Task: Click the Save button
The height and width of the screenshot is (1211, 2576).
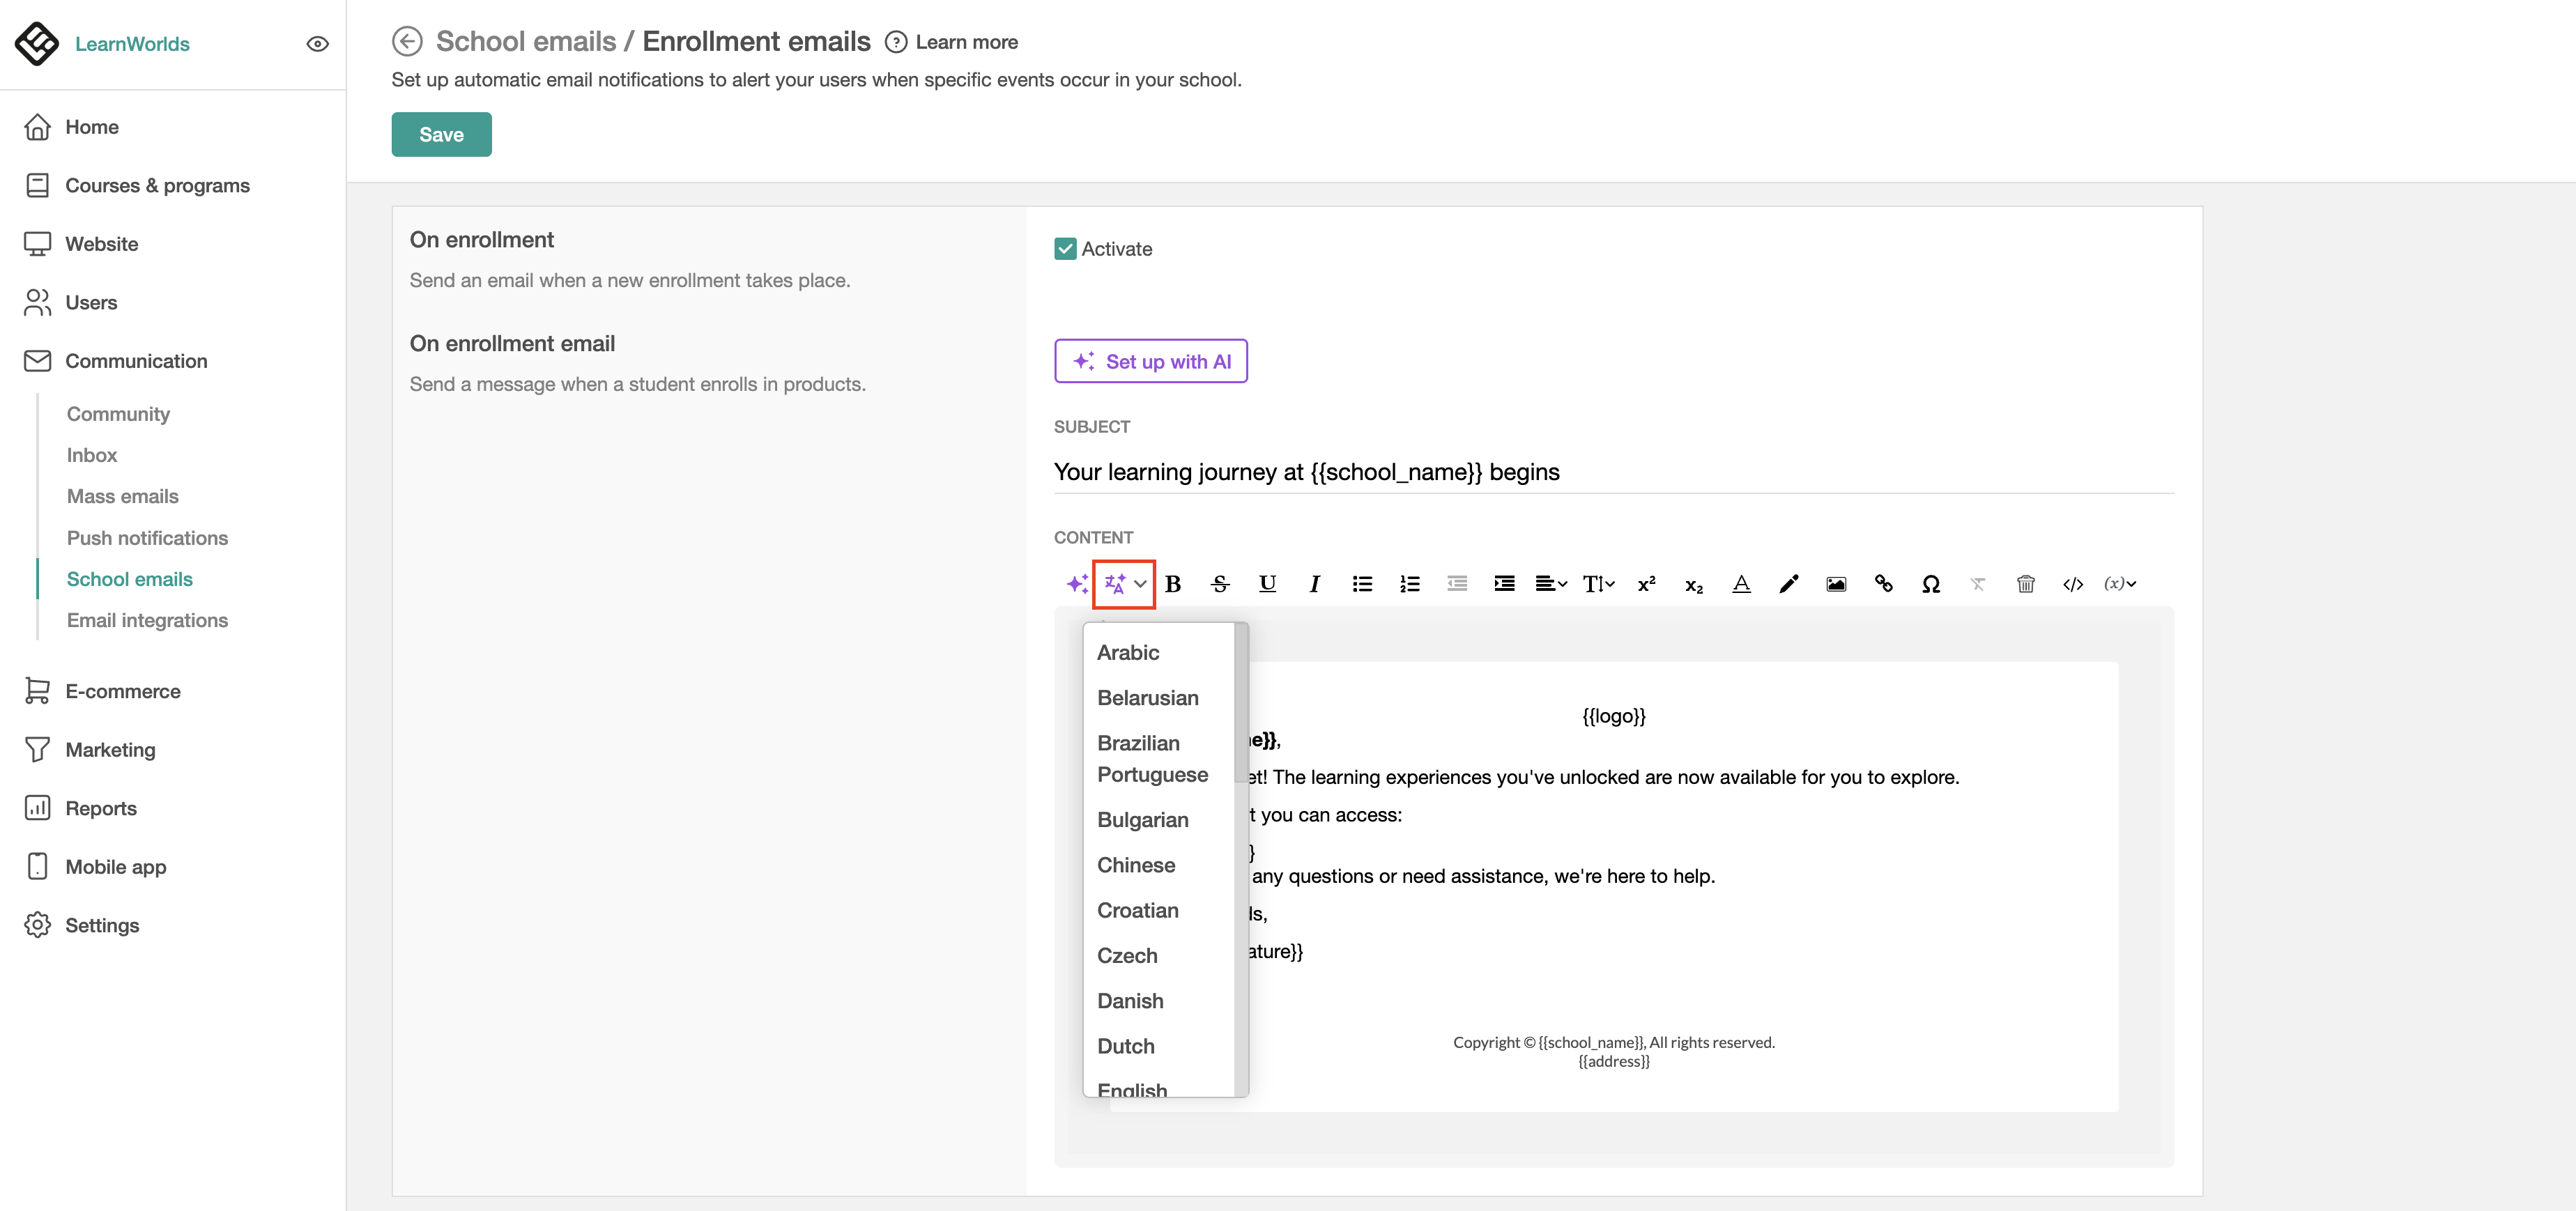Action: pyautogui.click(x=441, y=134)
